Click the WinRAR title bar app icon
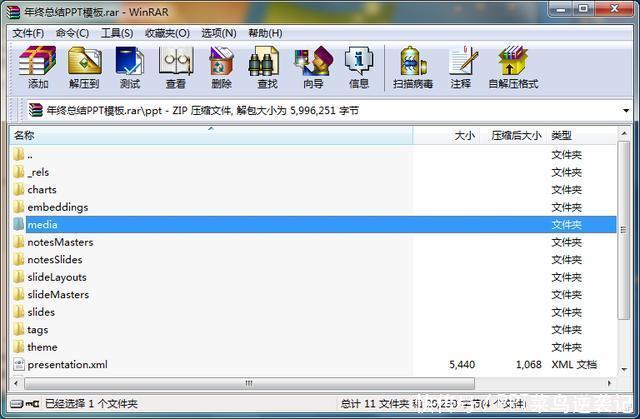This screenshot has height=419, width=640. coord(13,12)
